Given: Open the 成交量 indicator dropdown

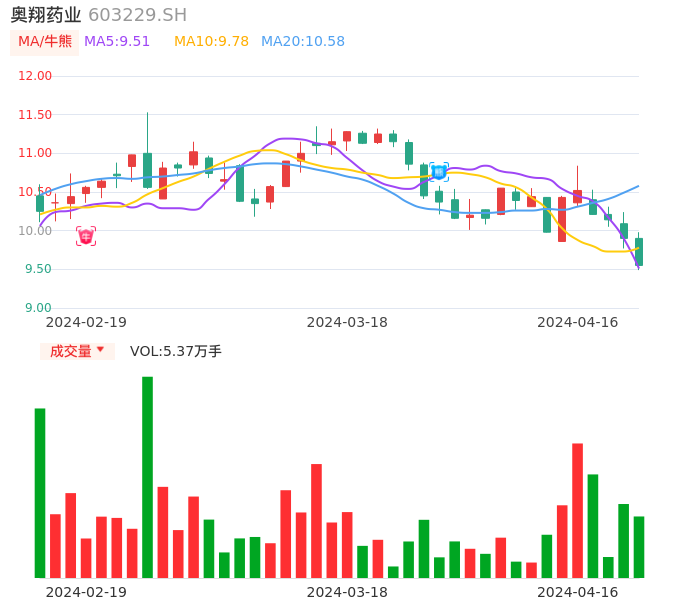Looking at the screenshot, I should tap(77, 351).
